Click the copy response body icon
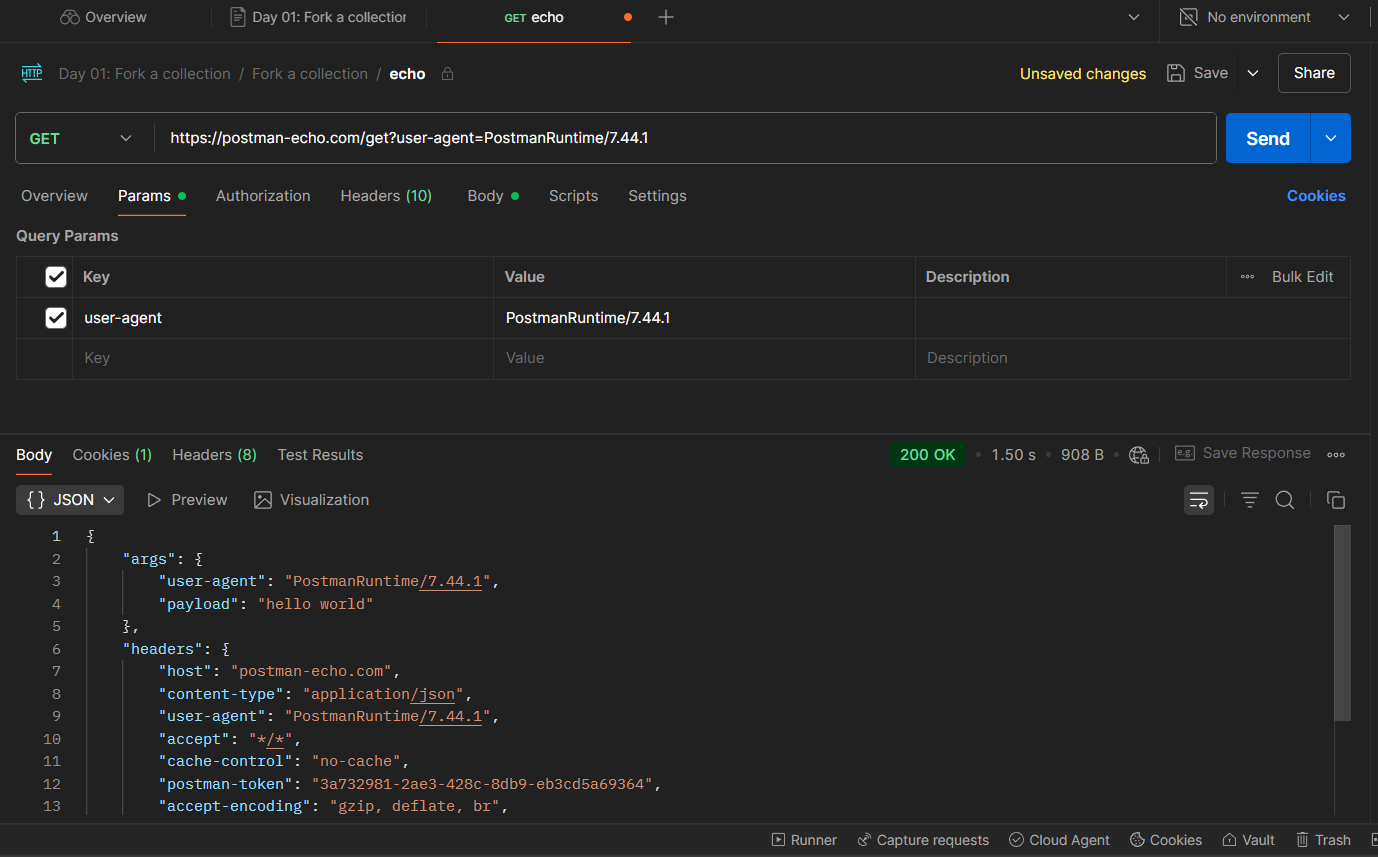 1335,500
